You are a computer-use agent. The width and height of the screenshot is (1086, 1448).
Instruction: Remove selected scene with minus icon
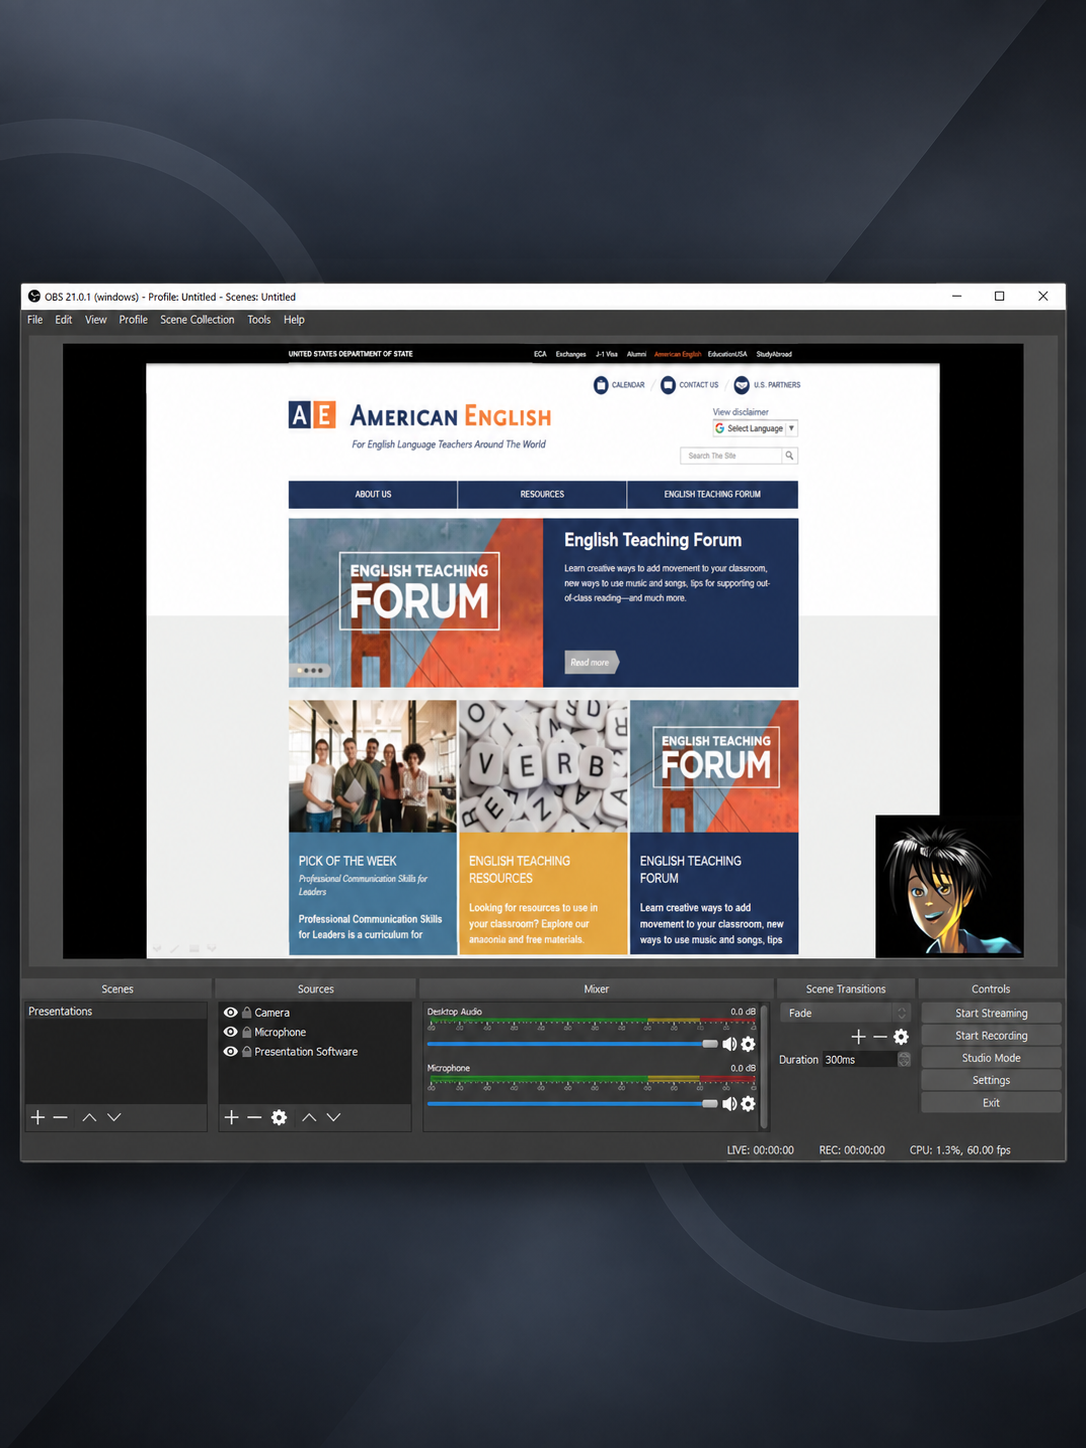tap(60, 1117)
